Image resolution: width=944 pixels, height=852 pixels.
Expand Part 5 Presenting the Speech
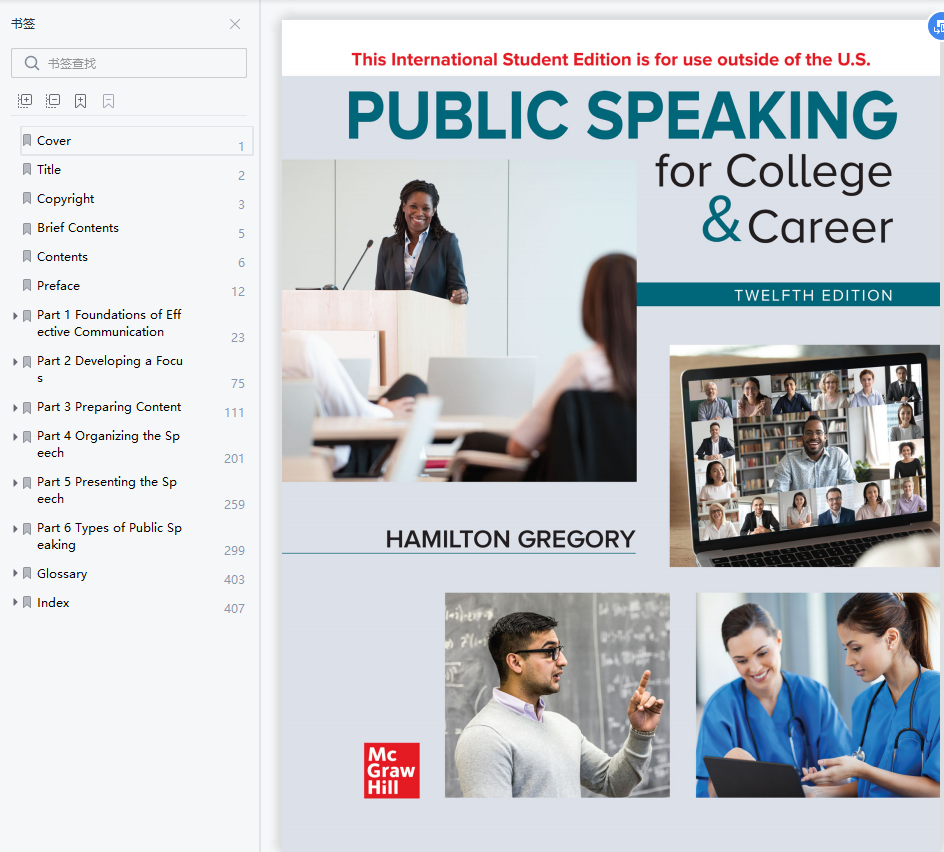15,483
